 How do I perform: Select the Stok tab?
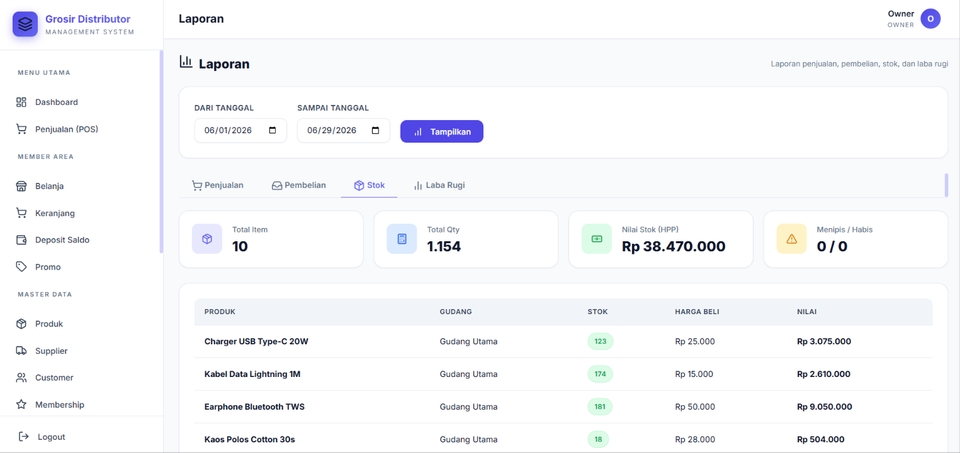click(369, 185)
